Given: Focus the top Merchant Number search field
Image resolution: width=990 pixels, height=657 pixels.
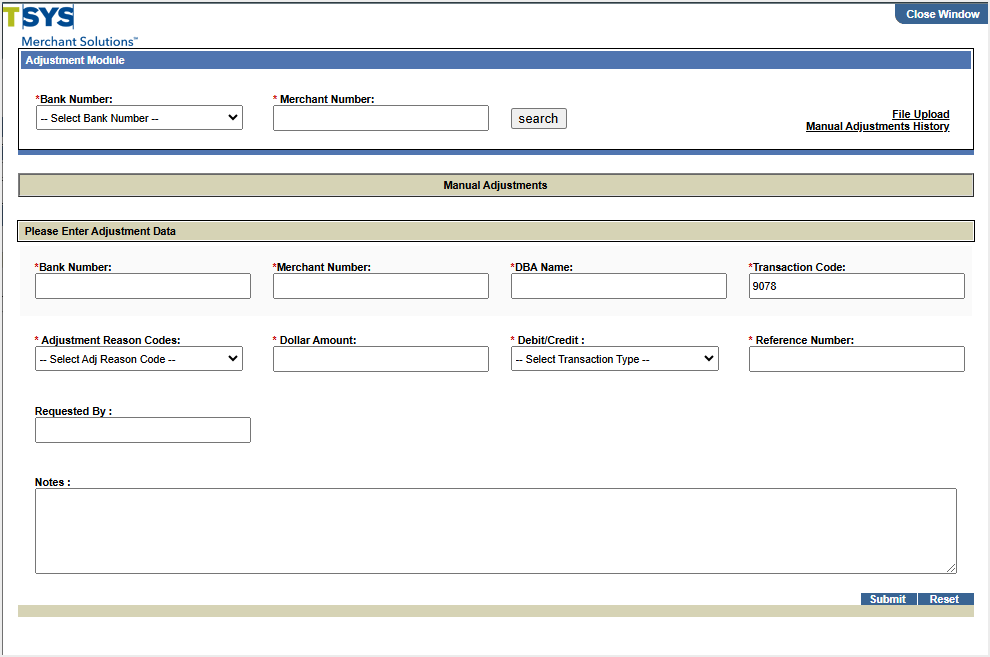Looking at the screenshot, I should click(381, 118).
